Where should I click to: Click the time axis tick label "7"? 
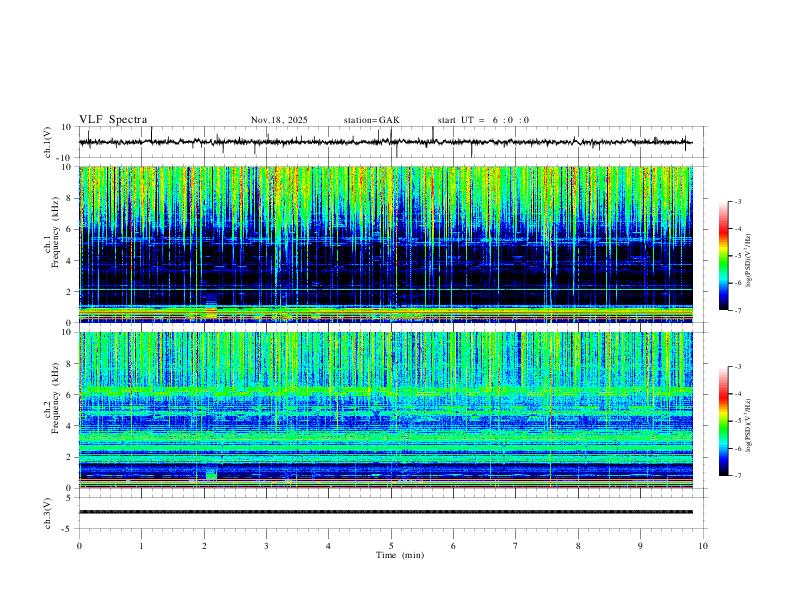tap(516, 546)
